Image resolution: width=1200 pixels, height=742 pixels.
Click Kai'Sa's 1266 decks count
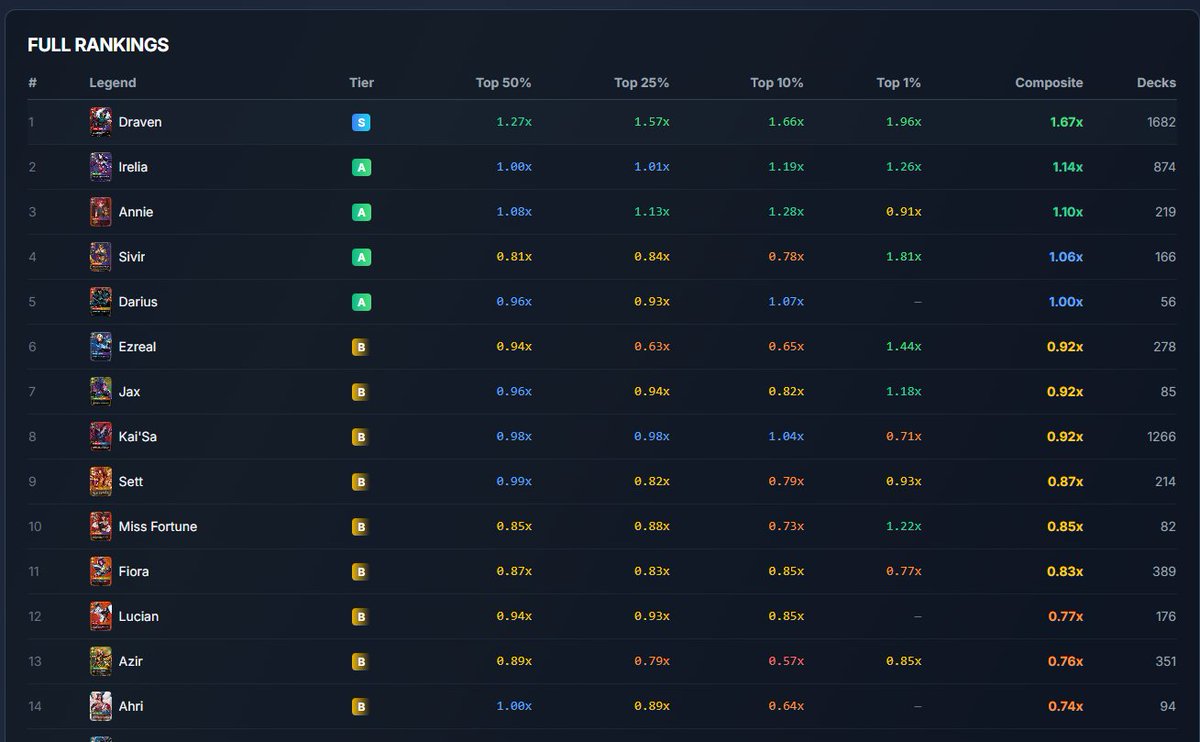(x=1161, y=437)
